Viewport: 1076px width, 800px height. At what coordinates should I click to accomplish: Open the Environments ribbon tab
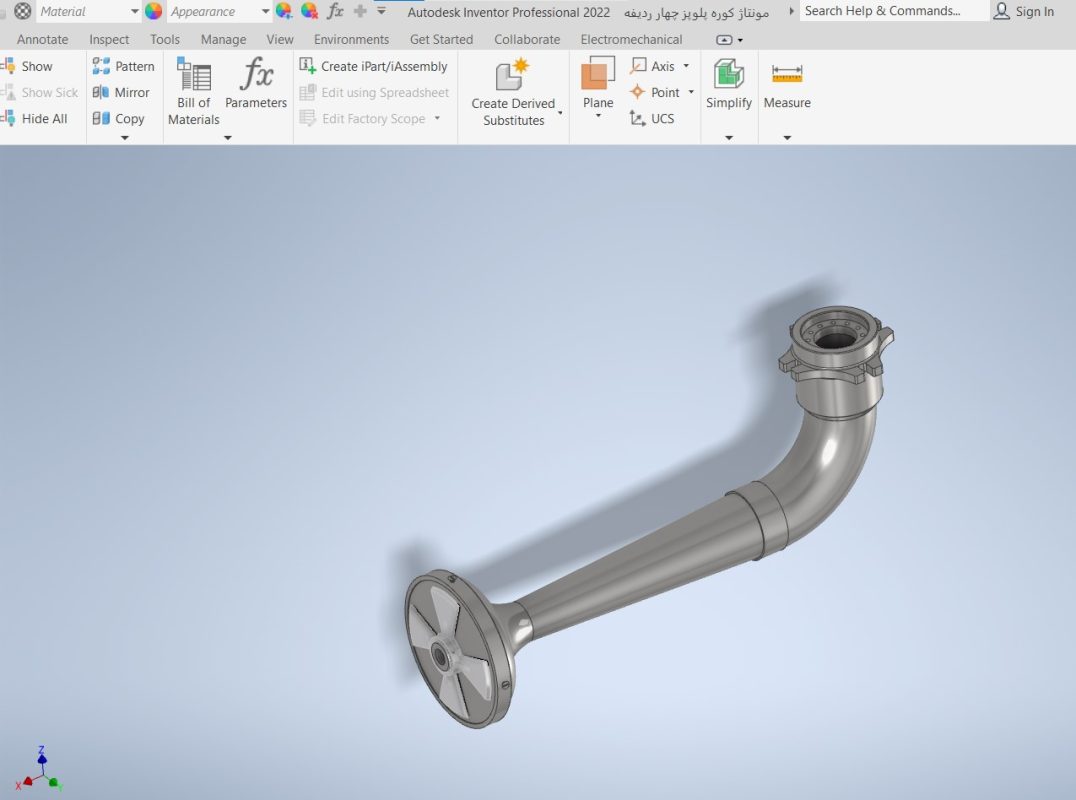(351, 39)
